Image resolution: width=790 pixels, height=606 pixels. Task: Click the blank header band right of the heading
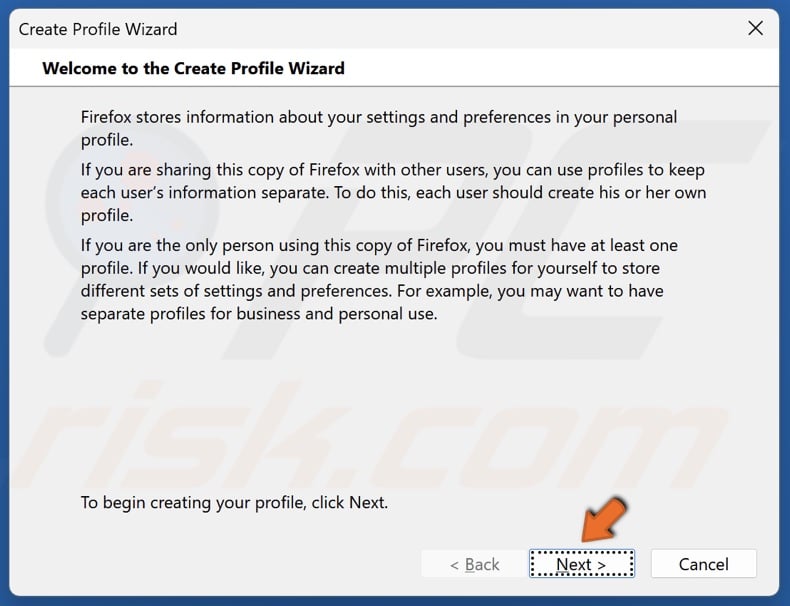(x=560, y=69)
